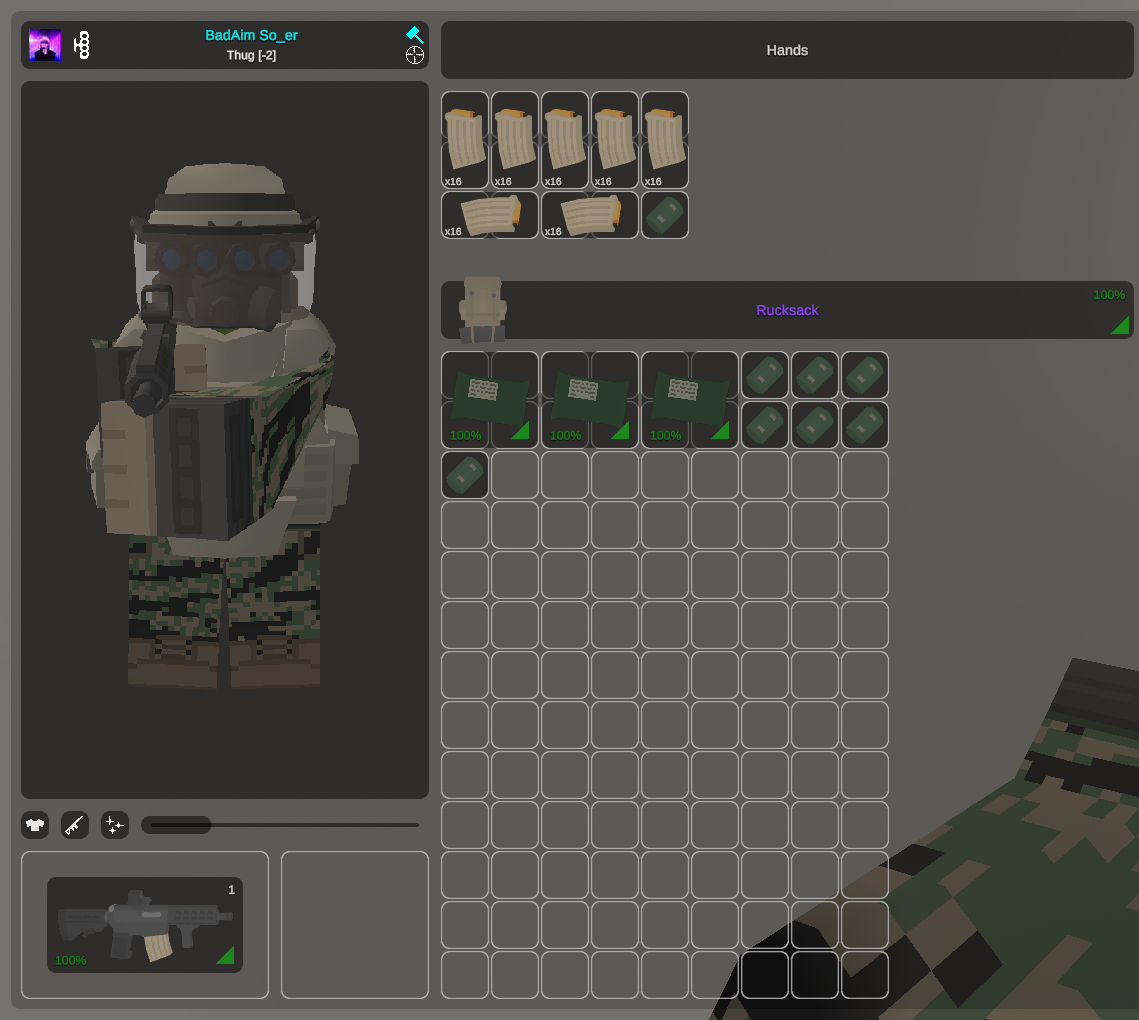Click the player avatar picture
1139x1020 pixels.
coord(44,45)
